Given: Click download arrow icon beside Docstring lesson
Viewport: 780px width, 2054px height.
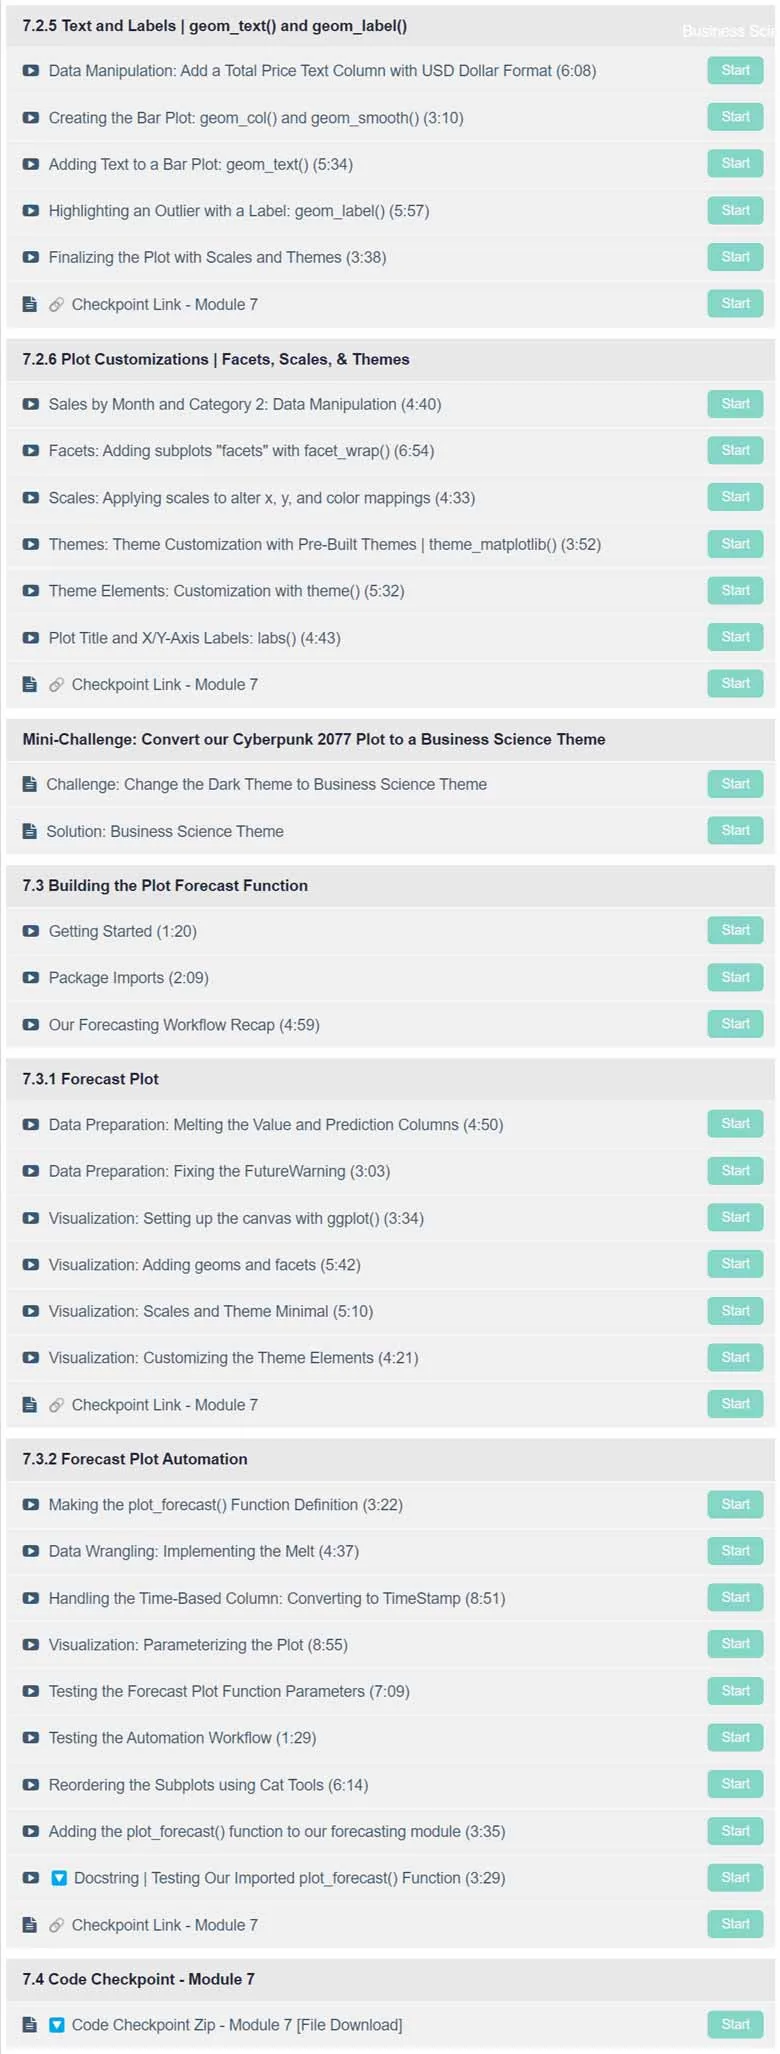Looking at the screenshot, I should (x=59, y=1877).
